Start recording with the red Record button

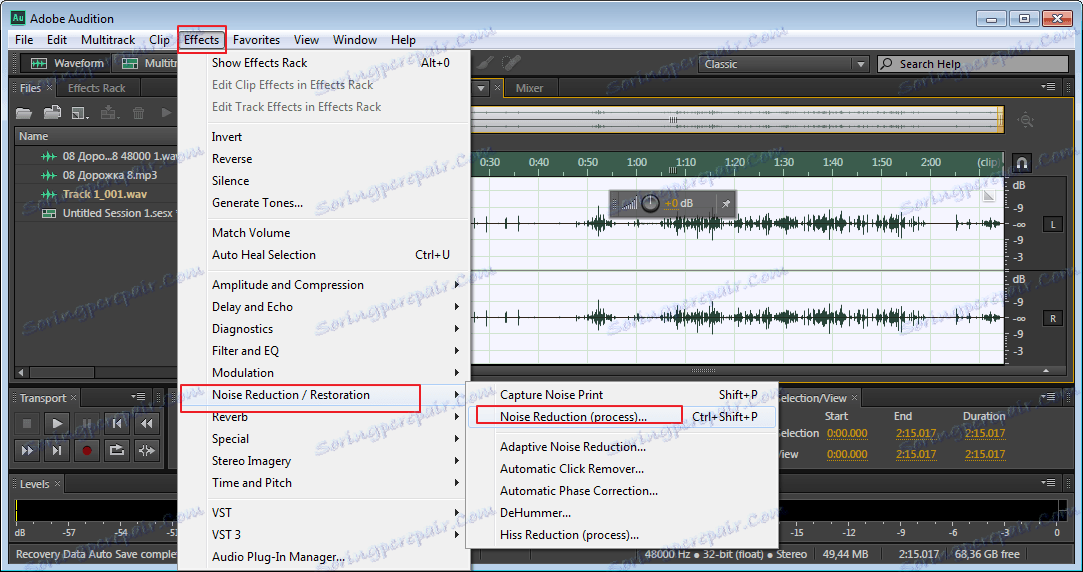[87, 450]
